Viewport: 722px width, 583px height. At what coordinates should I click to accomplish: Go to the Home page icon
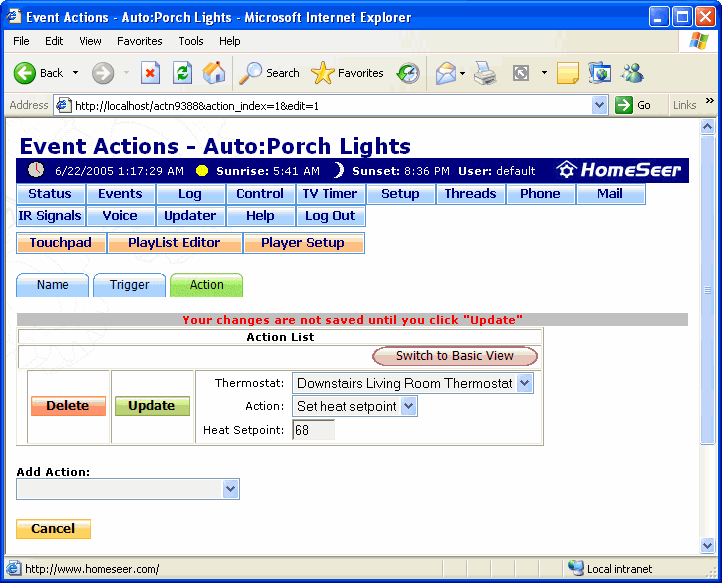(214, 73)
